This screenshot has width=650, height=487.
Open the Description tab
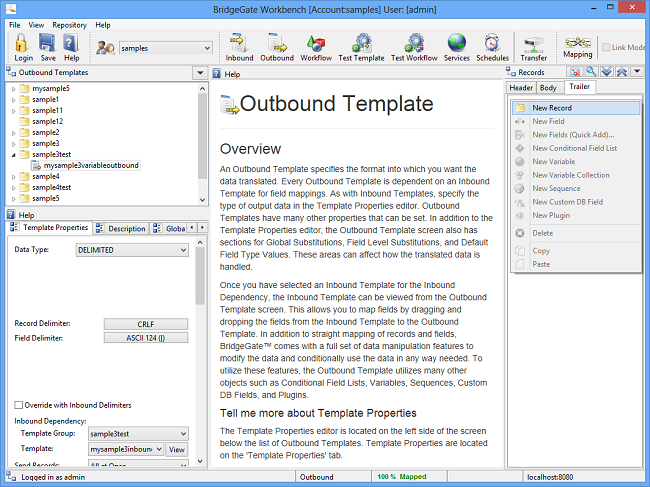coord(121,228)
